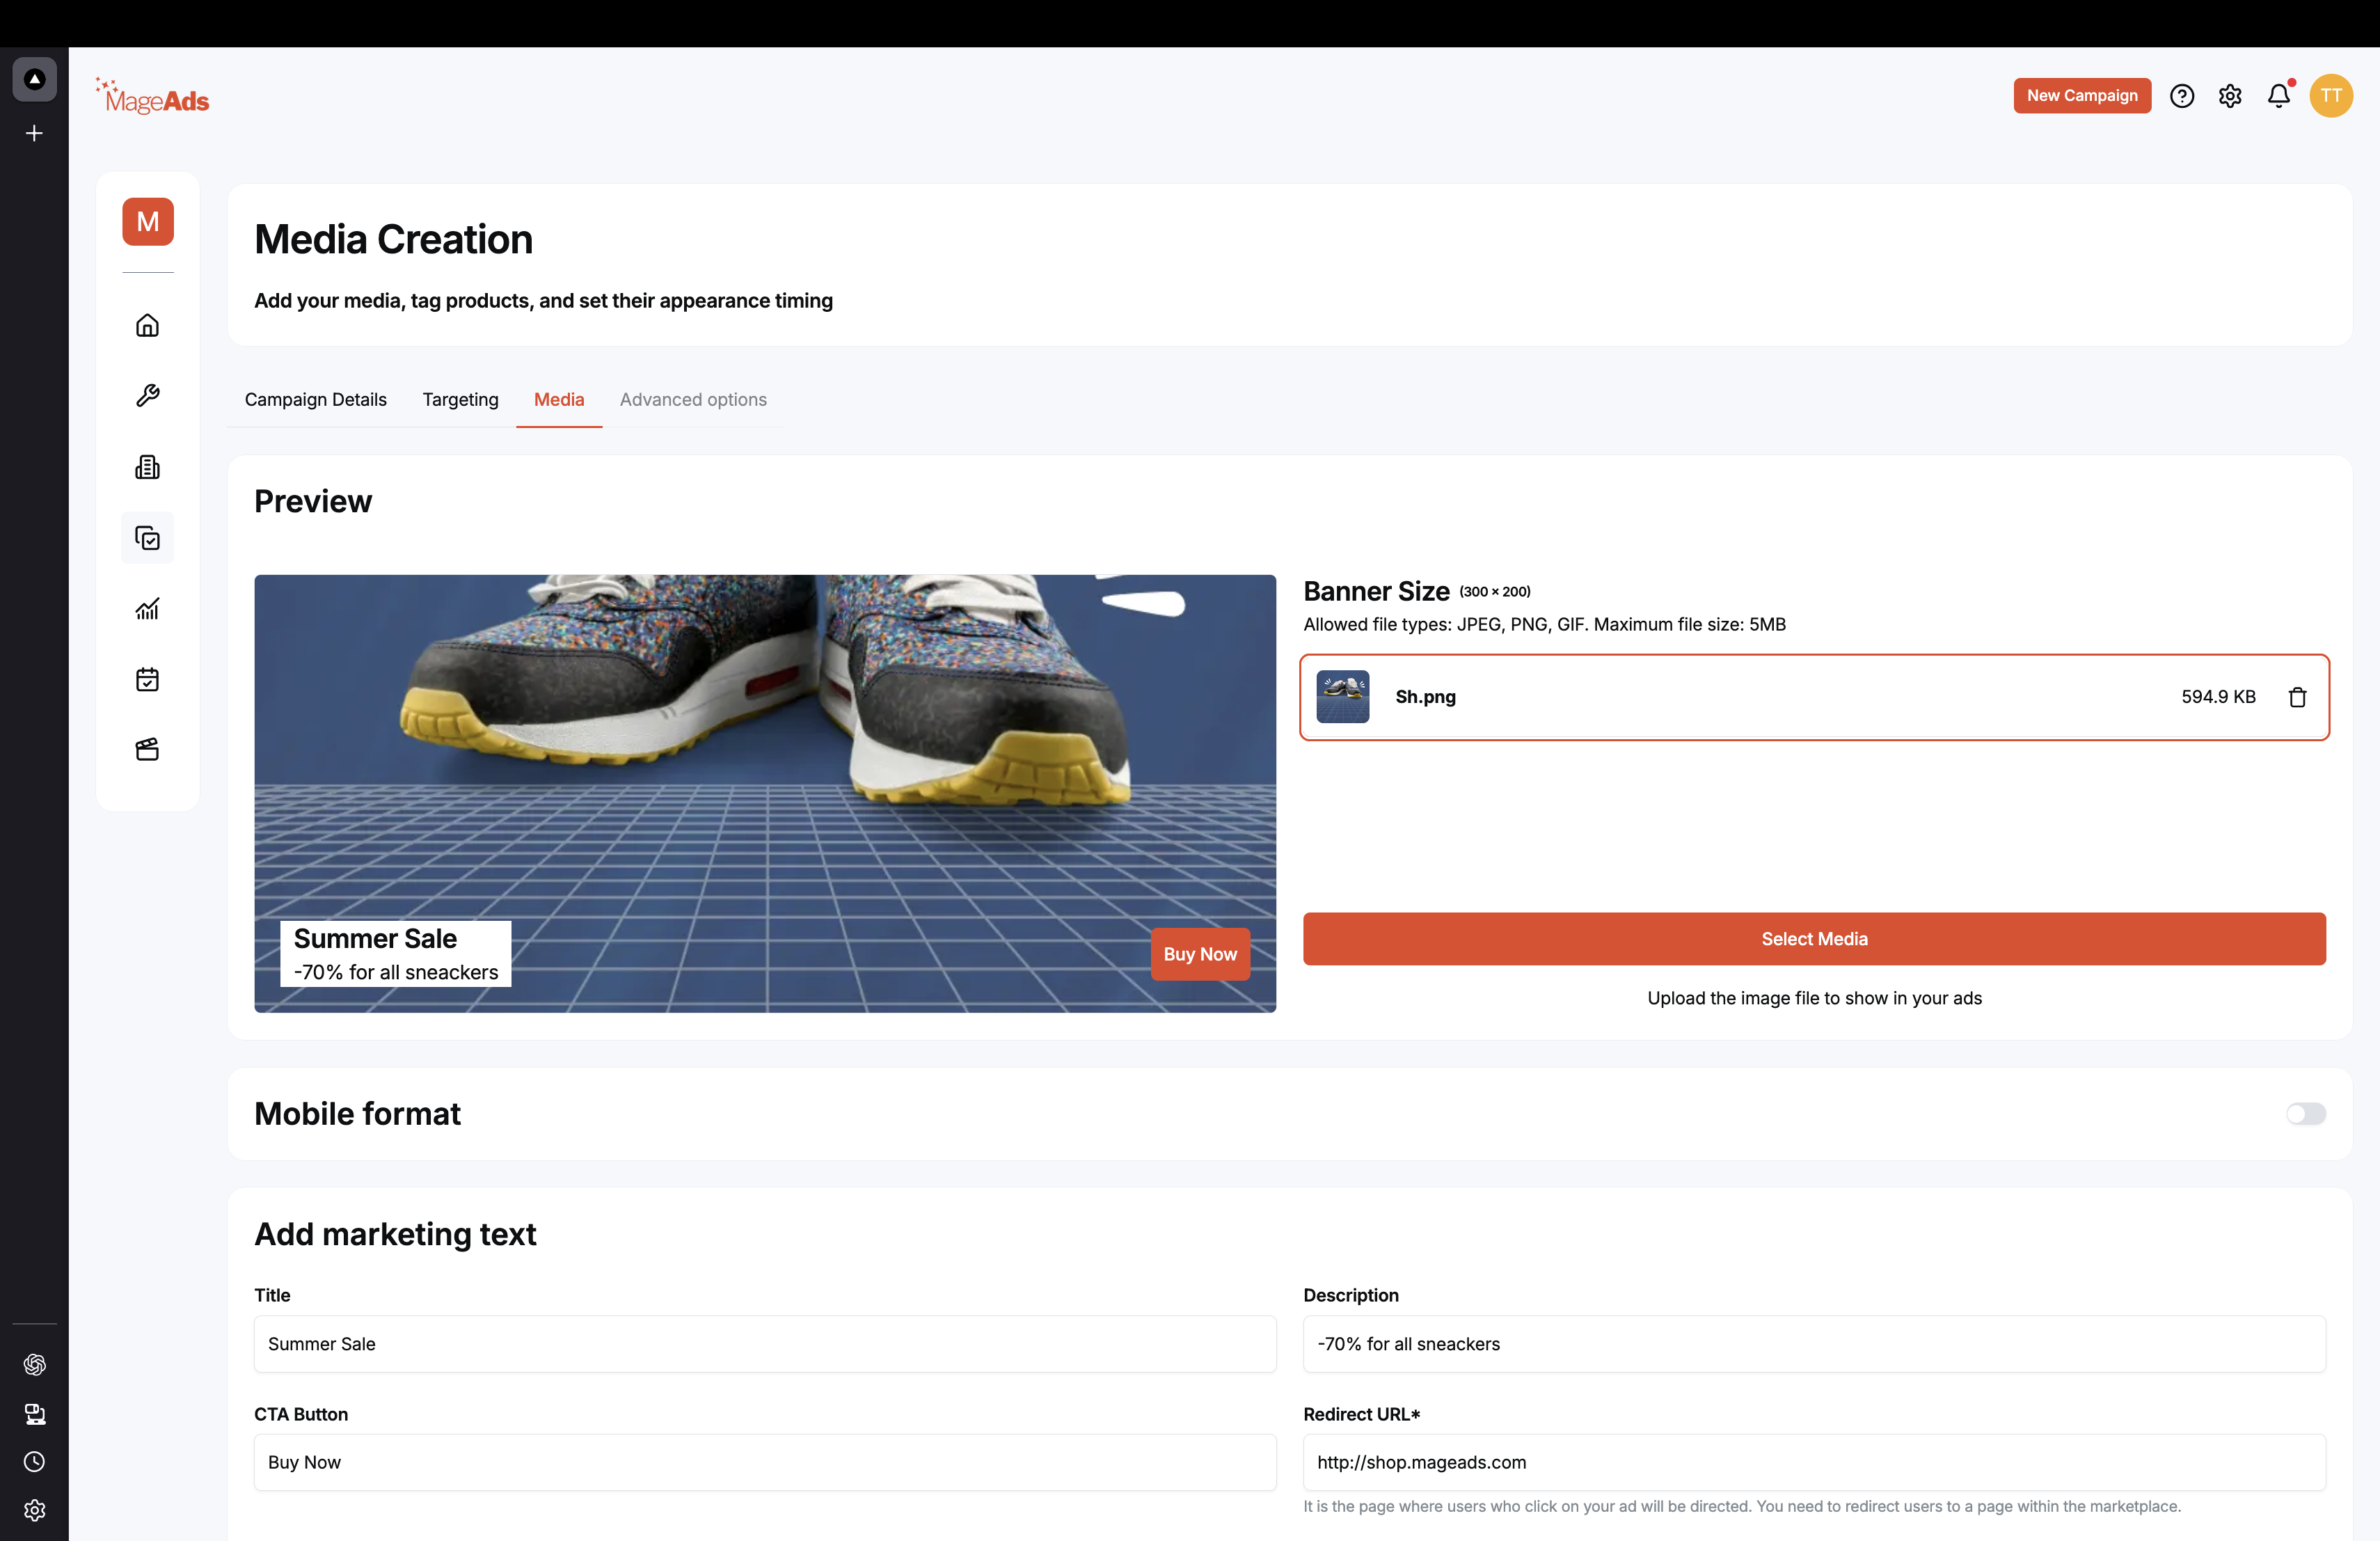Image resolution: width=2380 pixels, height=1541 pixels.
Task: Open notifications bell icon
Action: point(2279,96)
